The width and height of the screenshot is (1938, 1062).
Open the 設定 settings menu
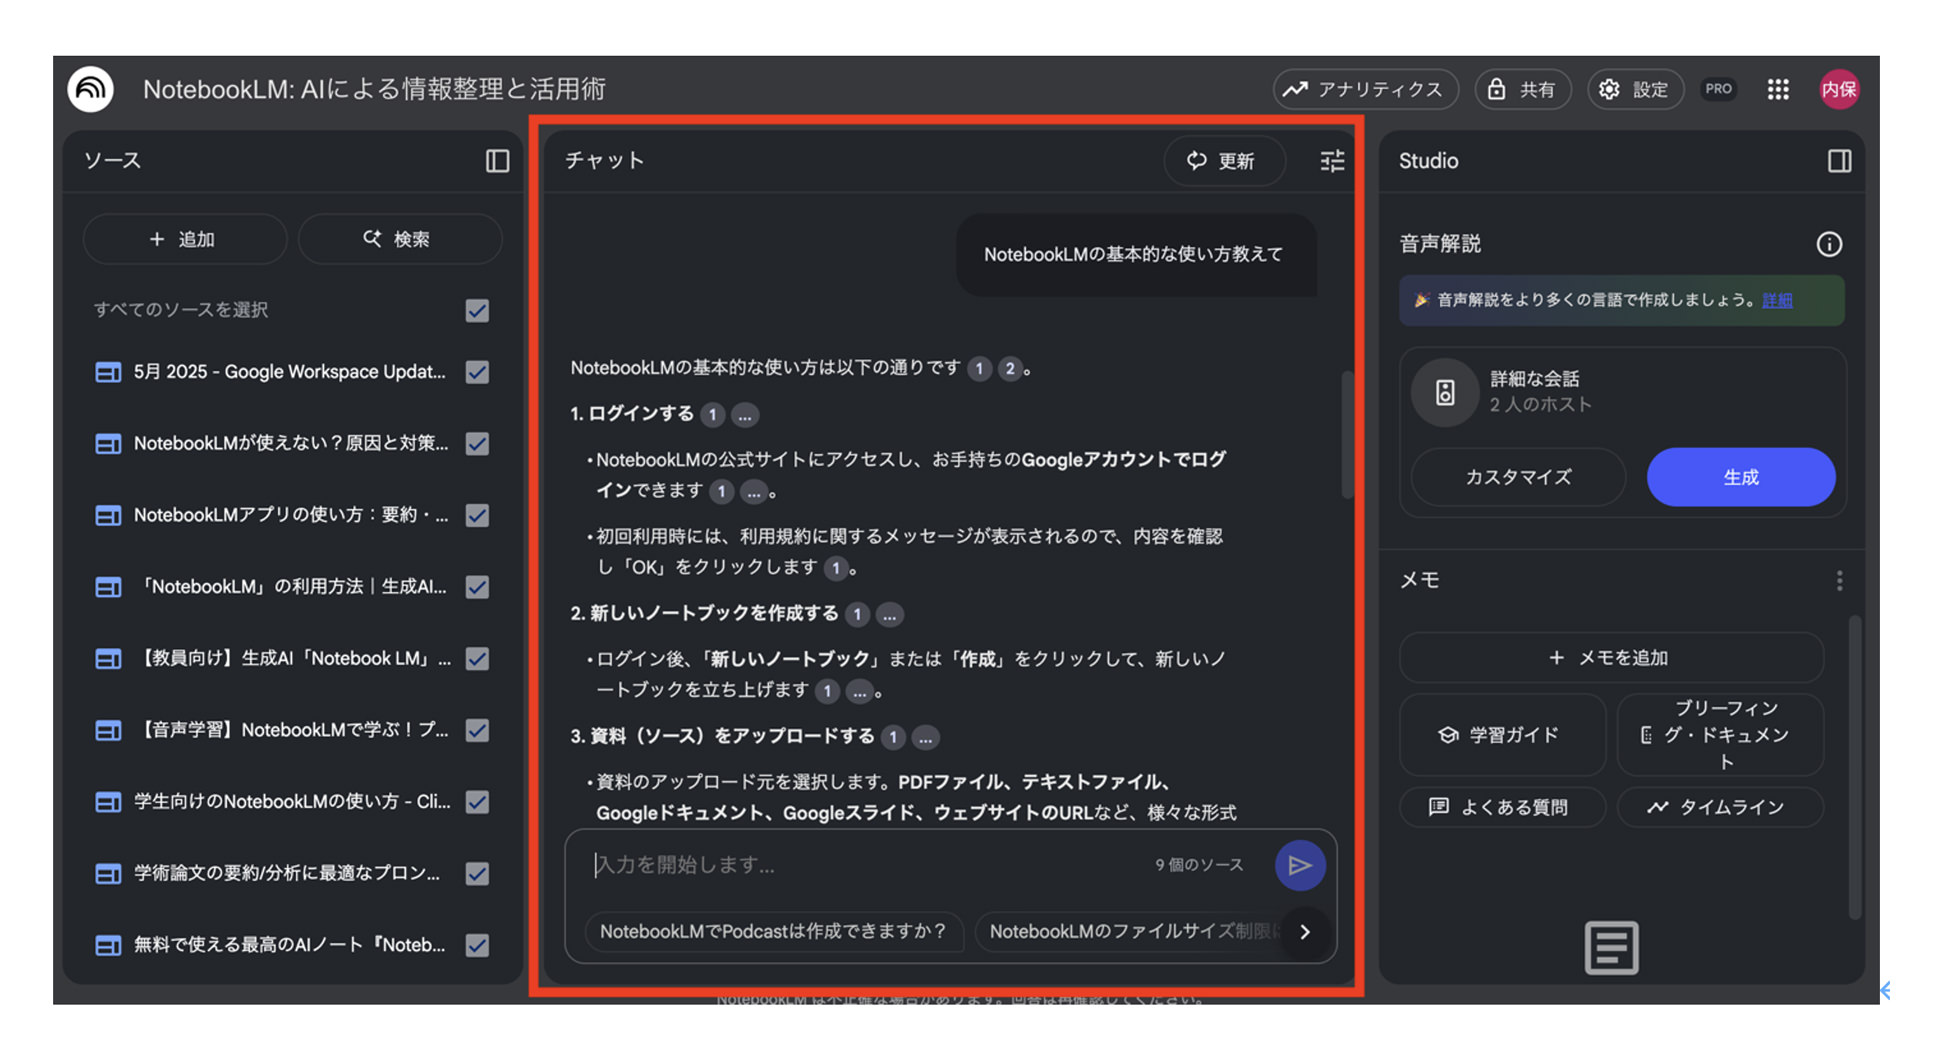[x=1635, y=89]
